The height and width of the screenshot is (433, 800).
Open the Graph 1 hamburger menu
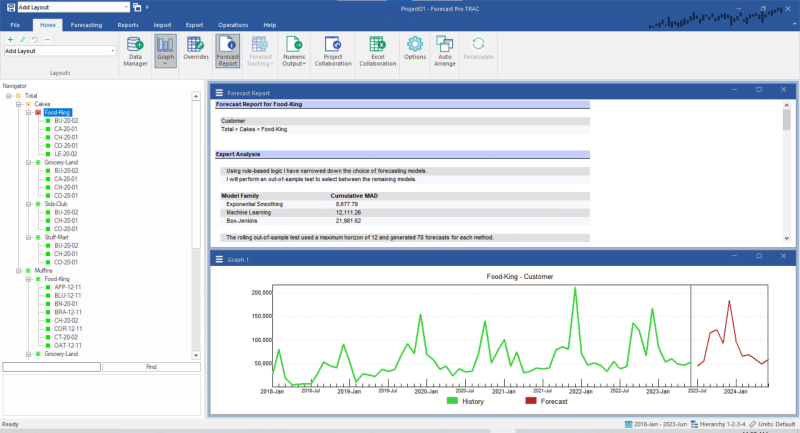(219, 260)
